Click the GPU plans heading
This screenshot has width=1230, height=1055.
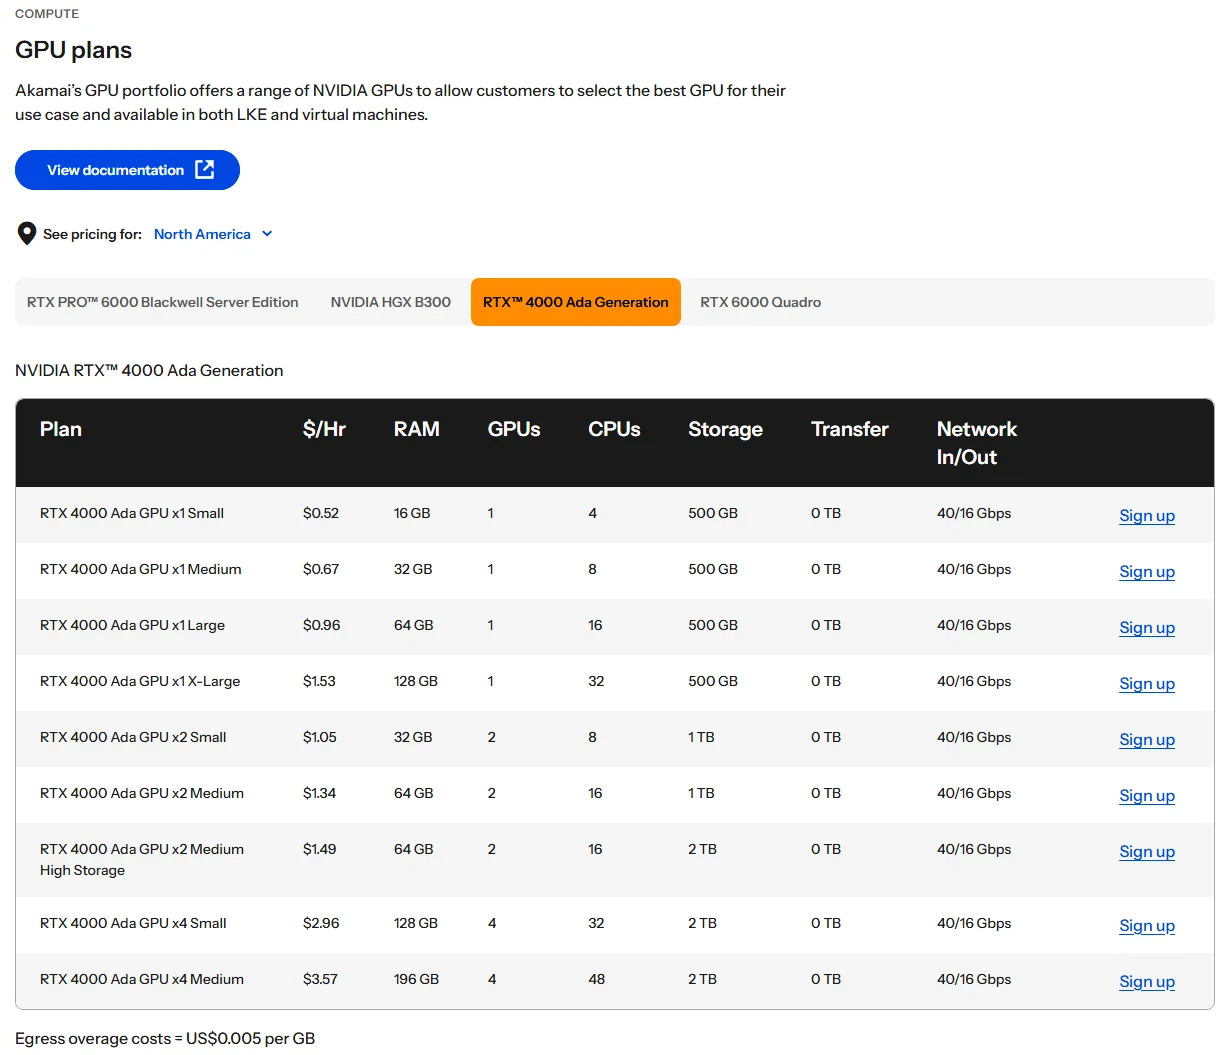click(x=73, y=50)
